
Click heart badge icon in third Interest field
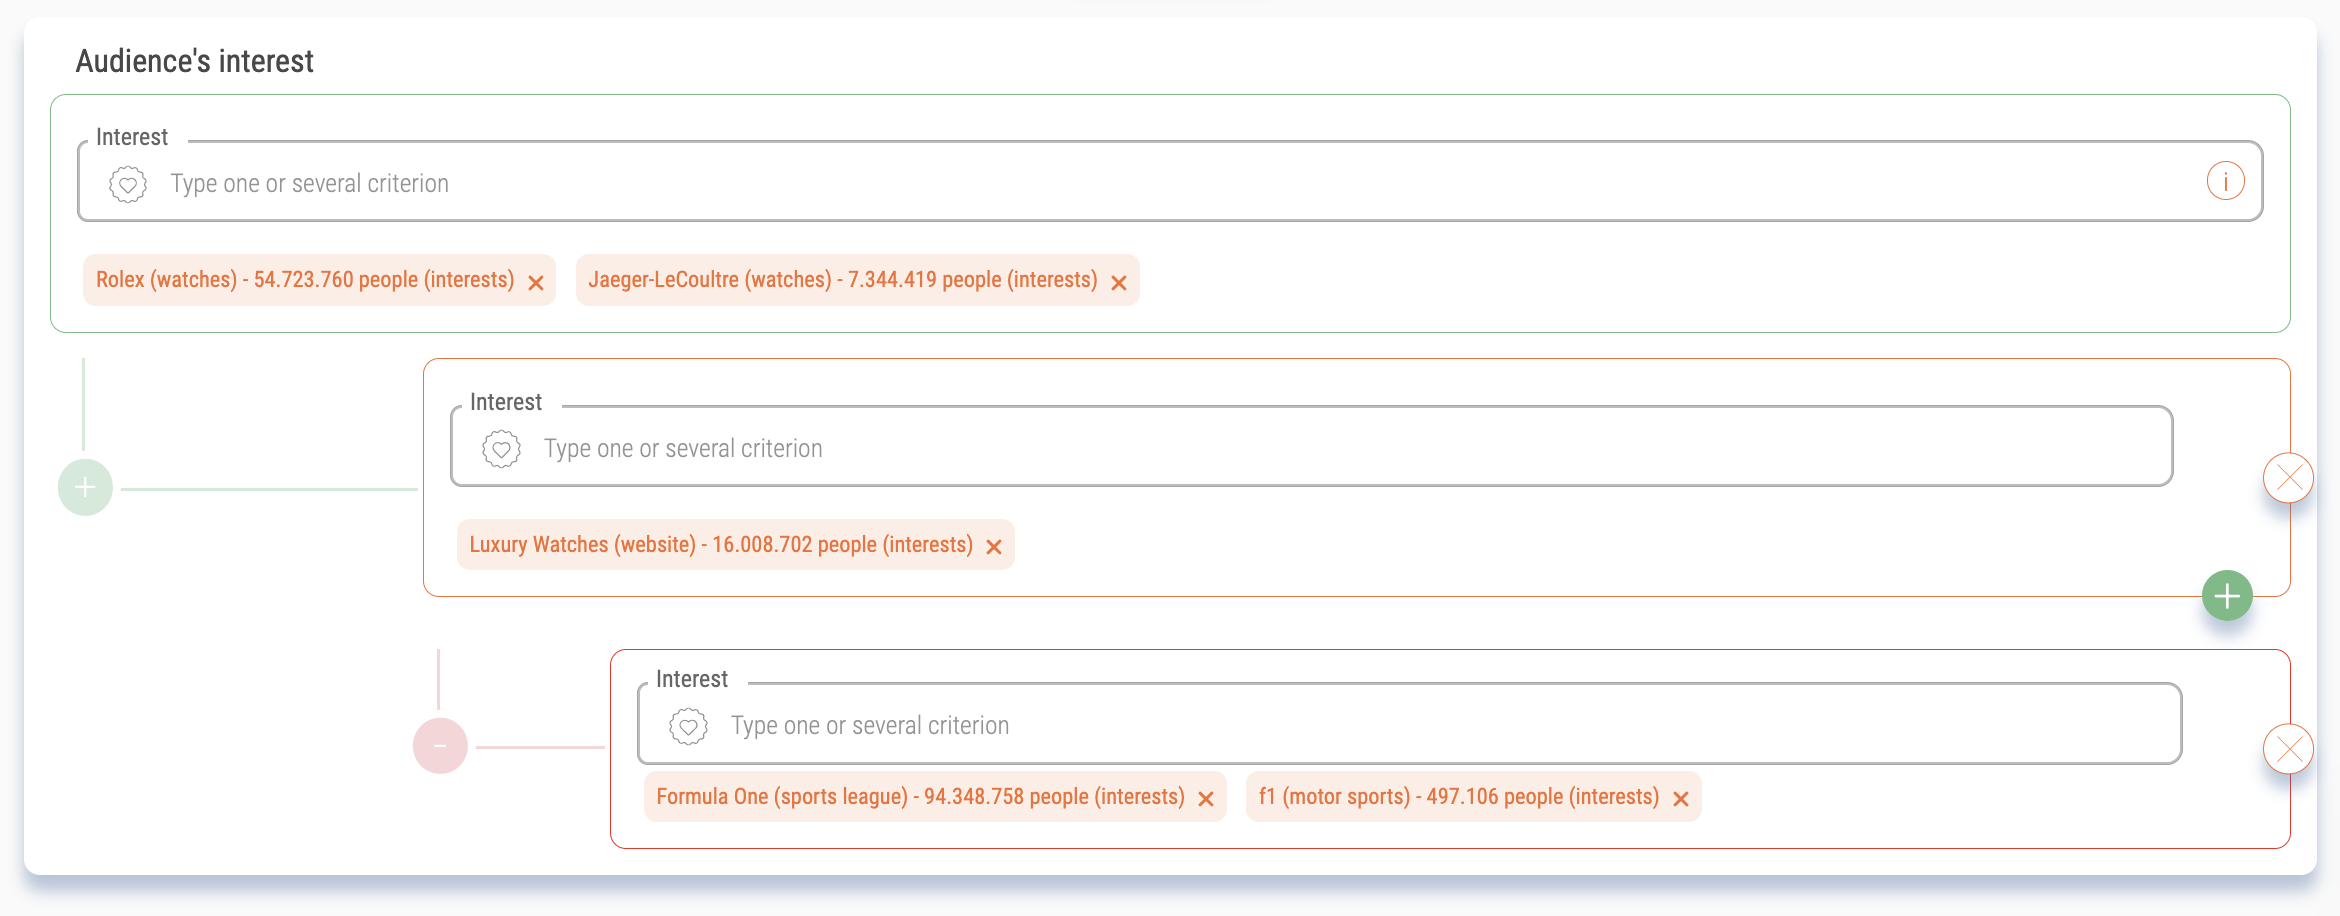pyautogui.click(x=688, y=726)
